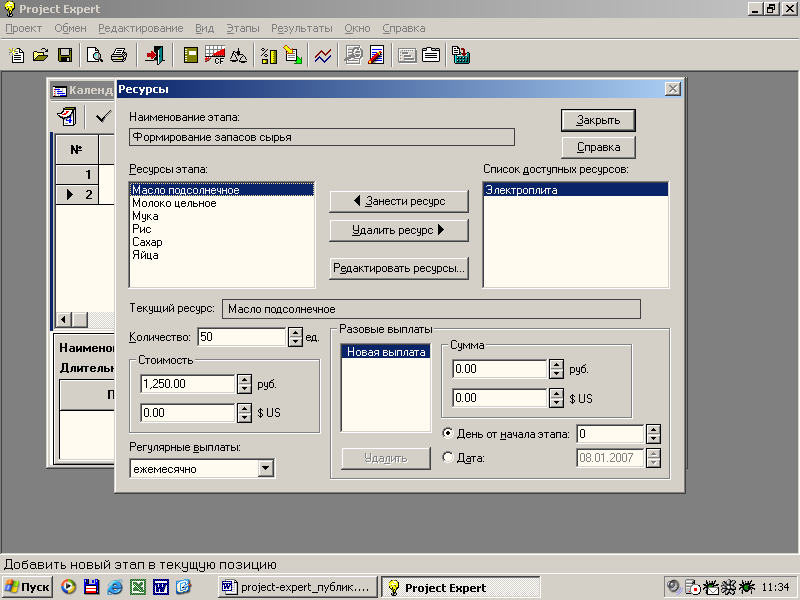Click the Количество spinner arrows
Image resolution: width=800 pixels, height=600 pixels.
point(295,337)
